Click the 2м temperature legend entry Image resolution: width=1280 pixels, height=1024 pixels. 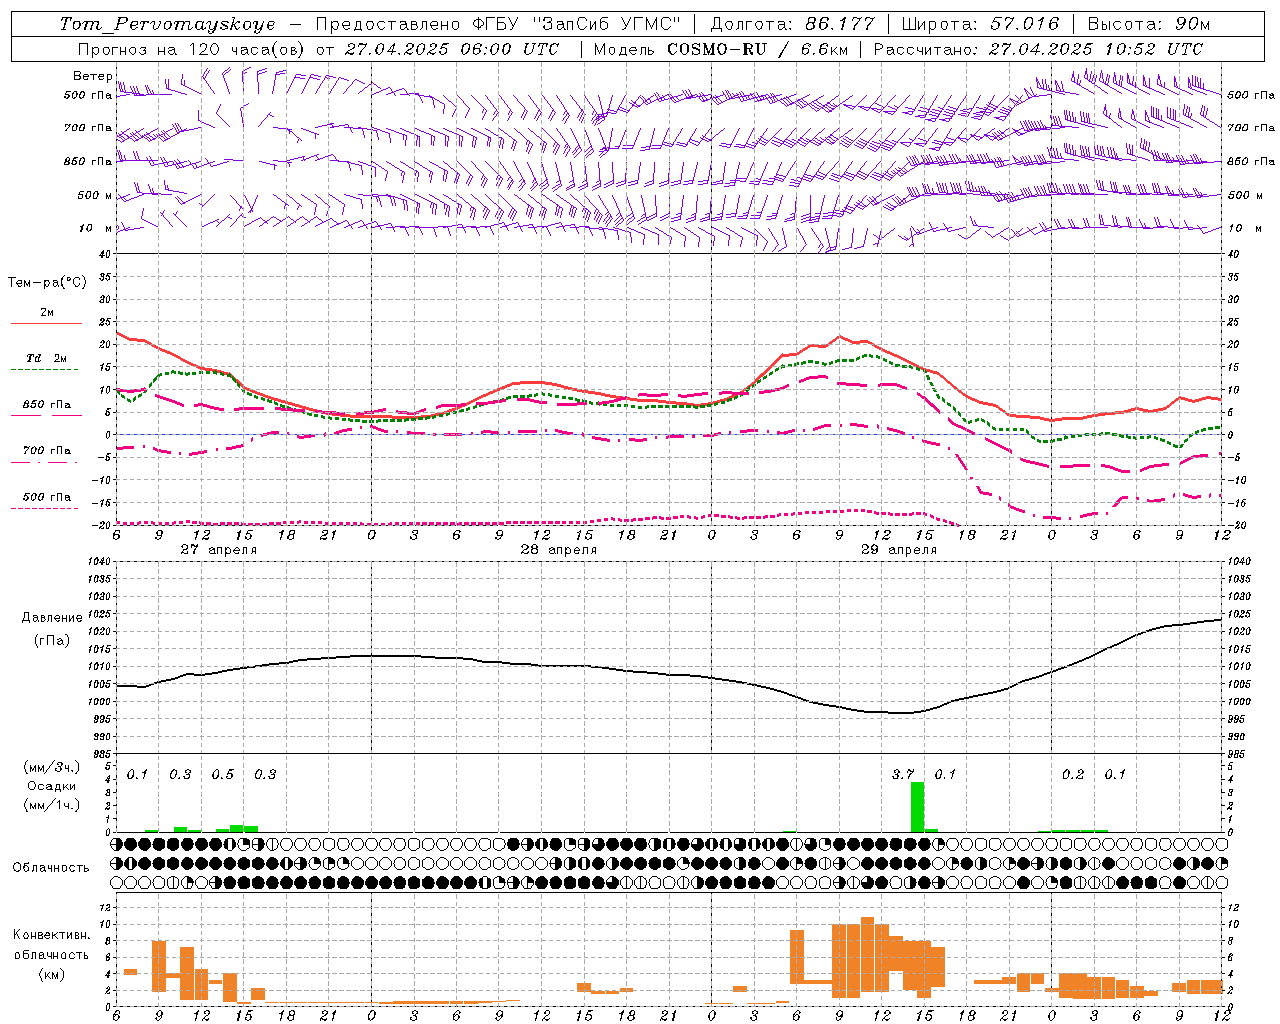(x=47, y=313)
